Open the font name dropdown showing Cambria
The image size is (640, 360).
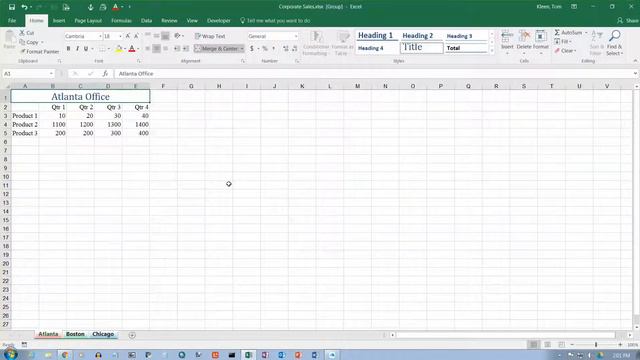100,36
